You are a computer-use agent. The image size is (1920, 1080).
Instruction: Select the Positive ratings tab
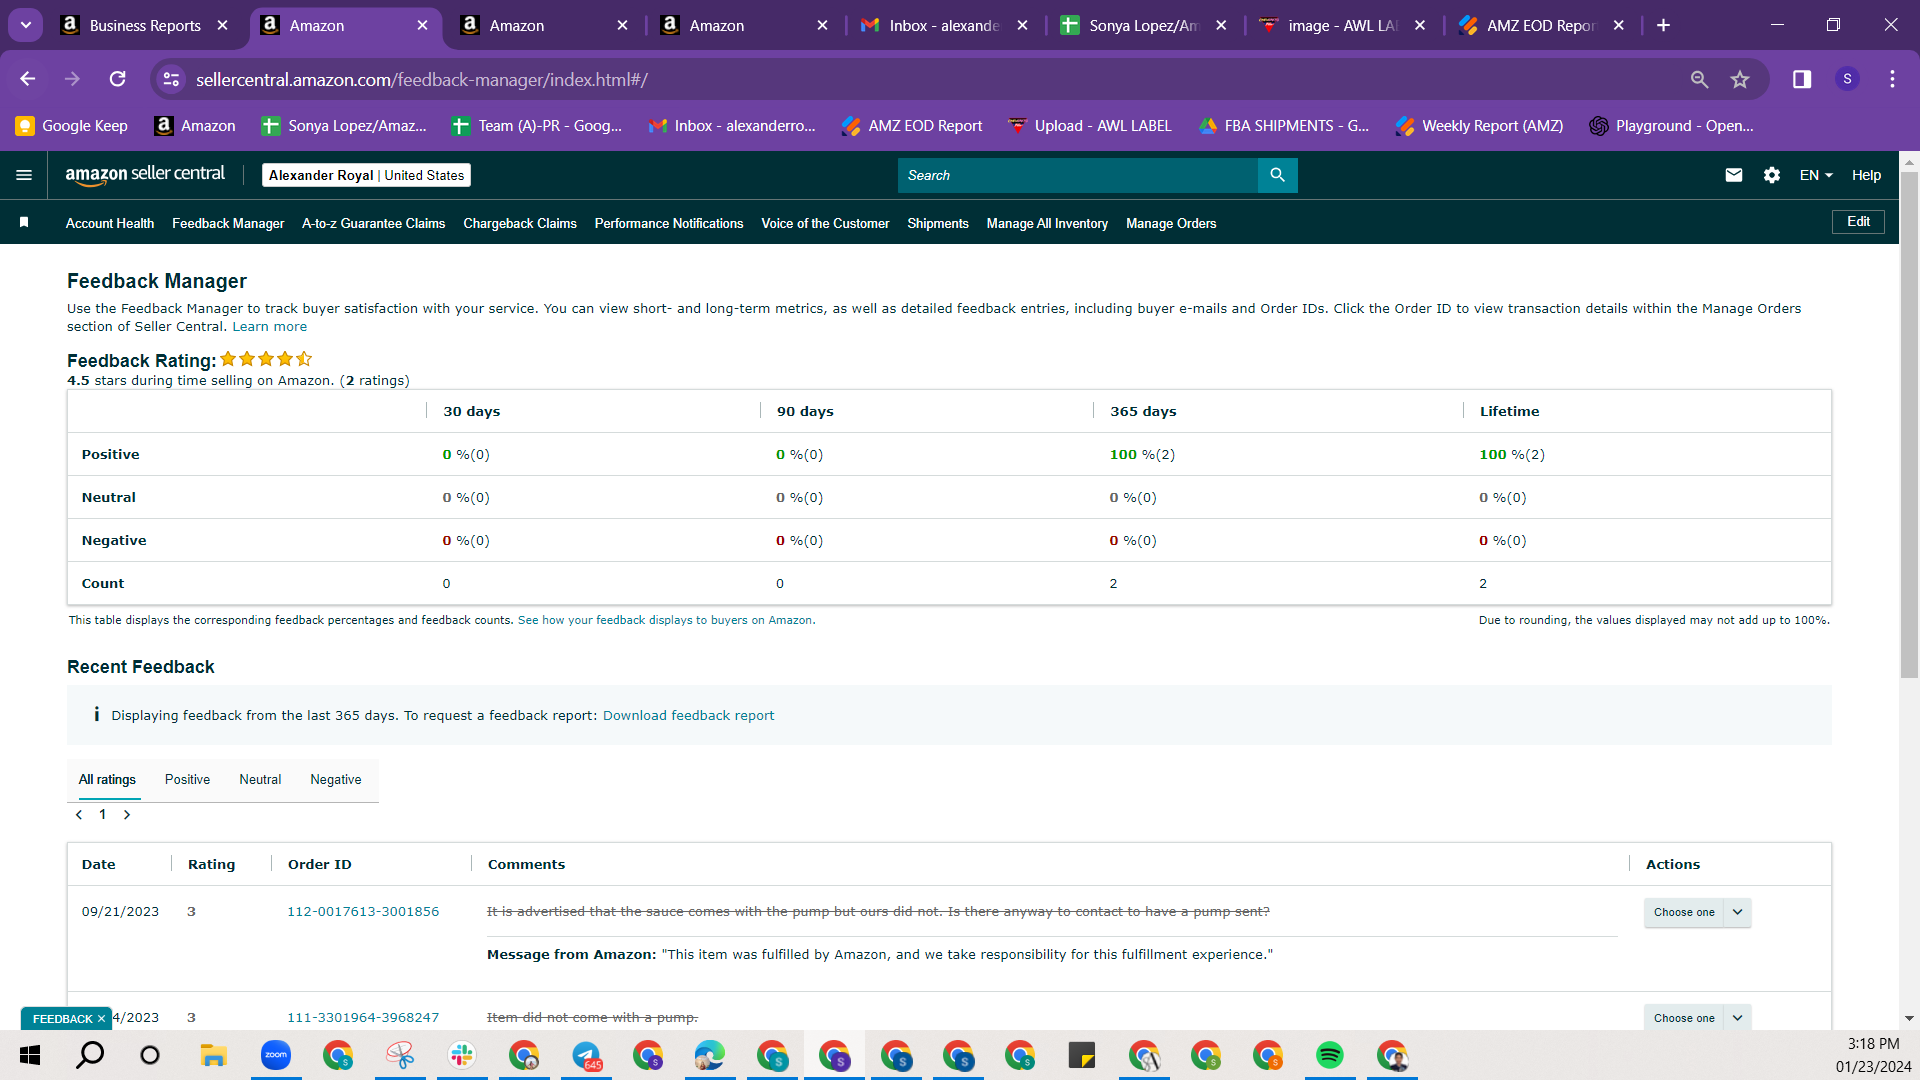pos(187,779)
